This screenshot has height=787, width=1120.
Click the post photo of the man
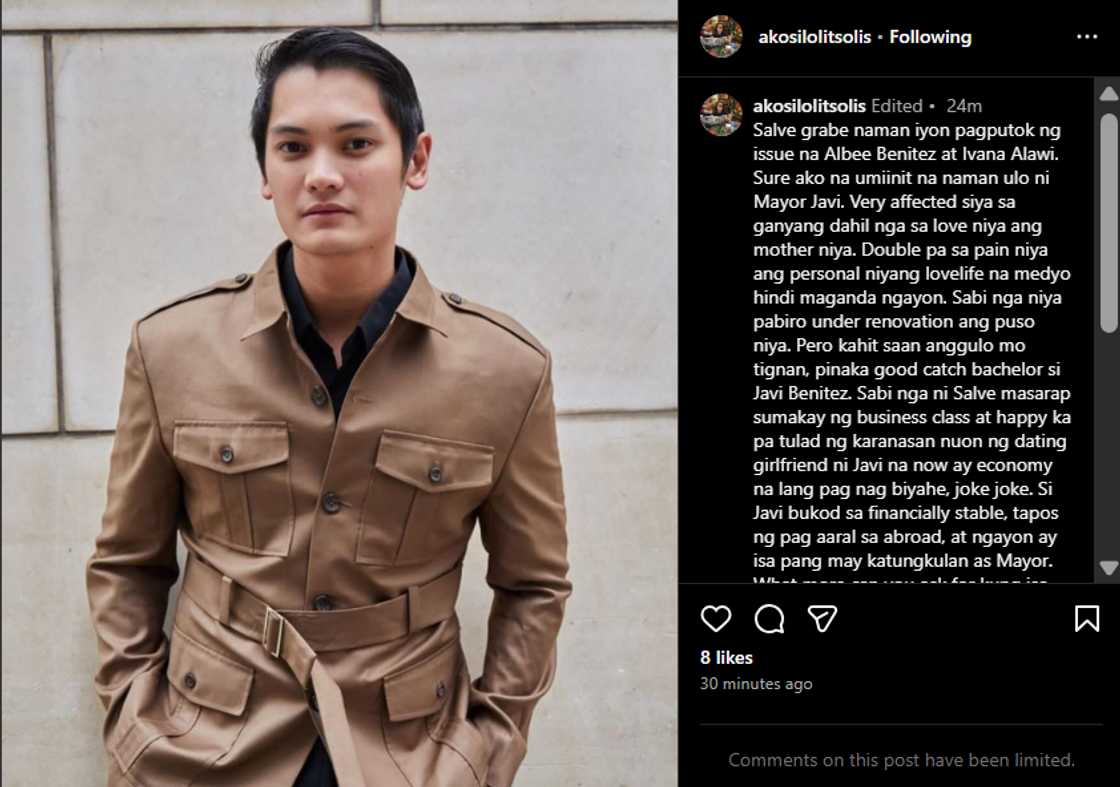point(339,394)
